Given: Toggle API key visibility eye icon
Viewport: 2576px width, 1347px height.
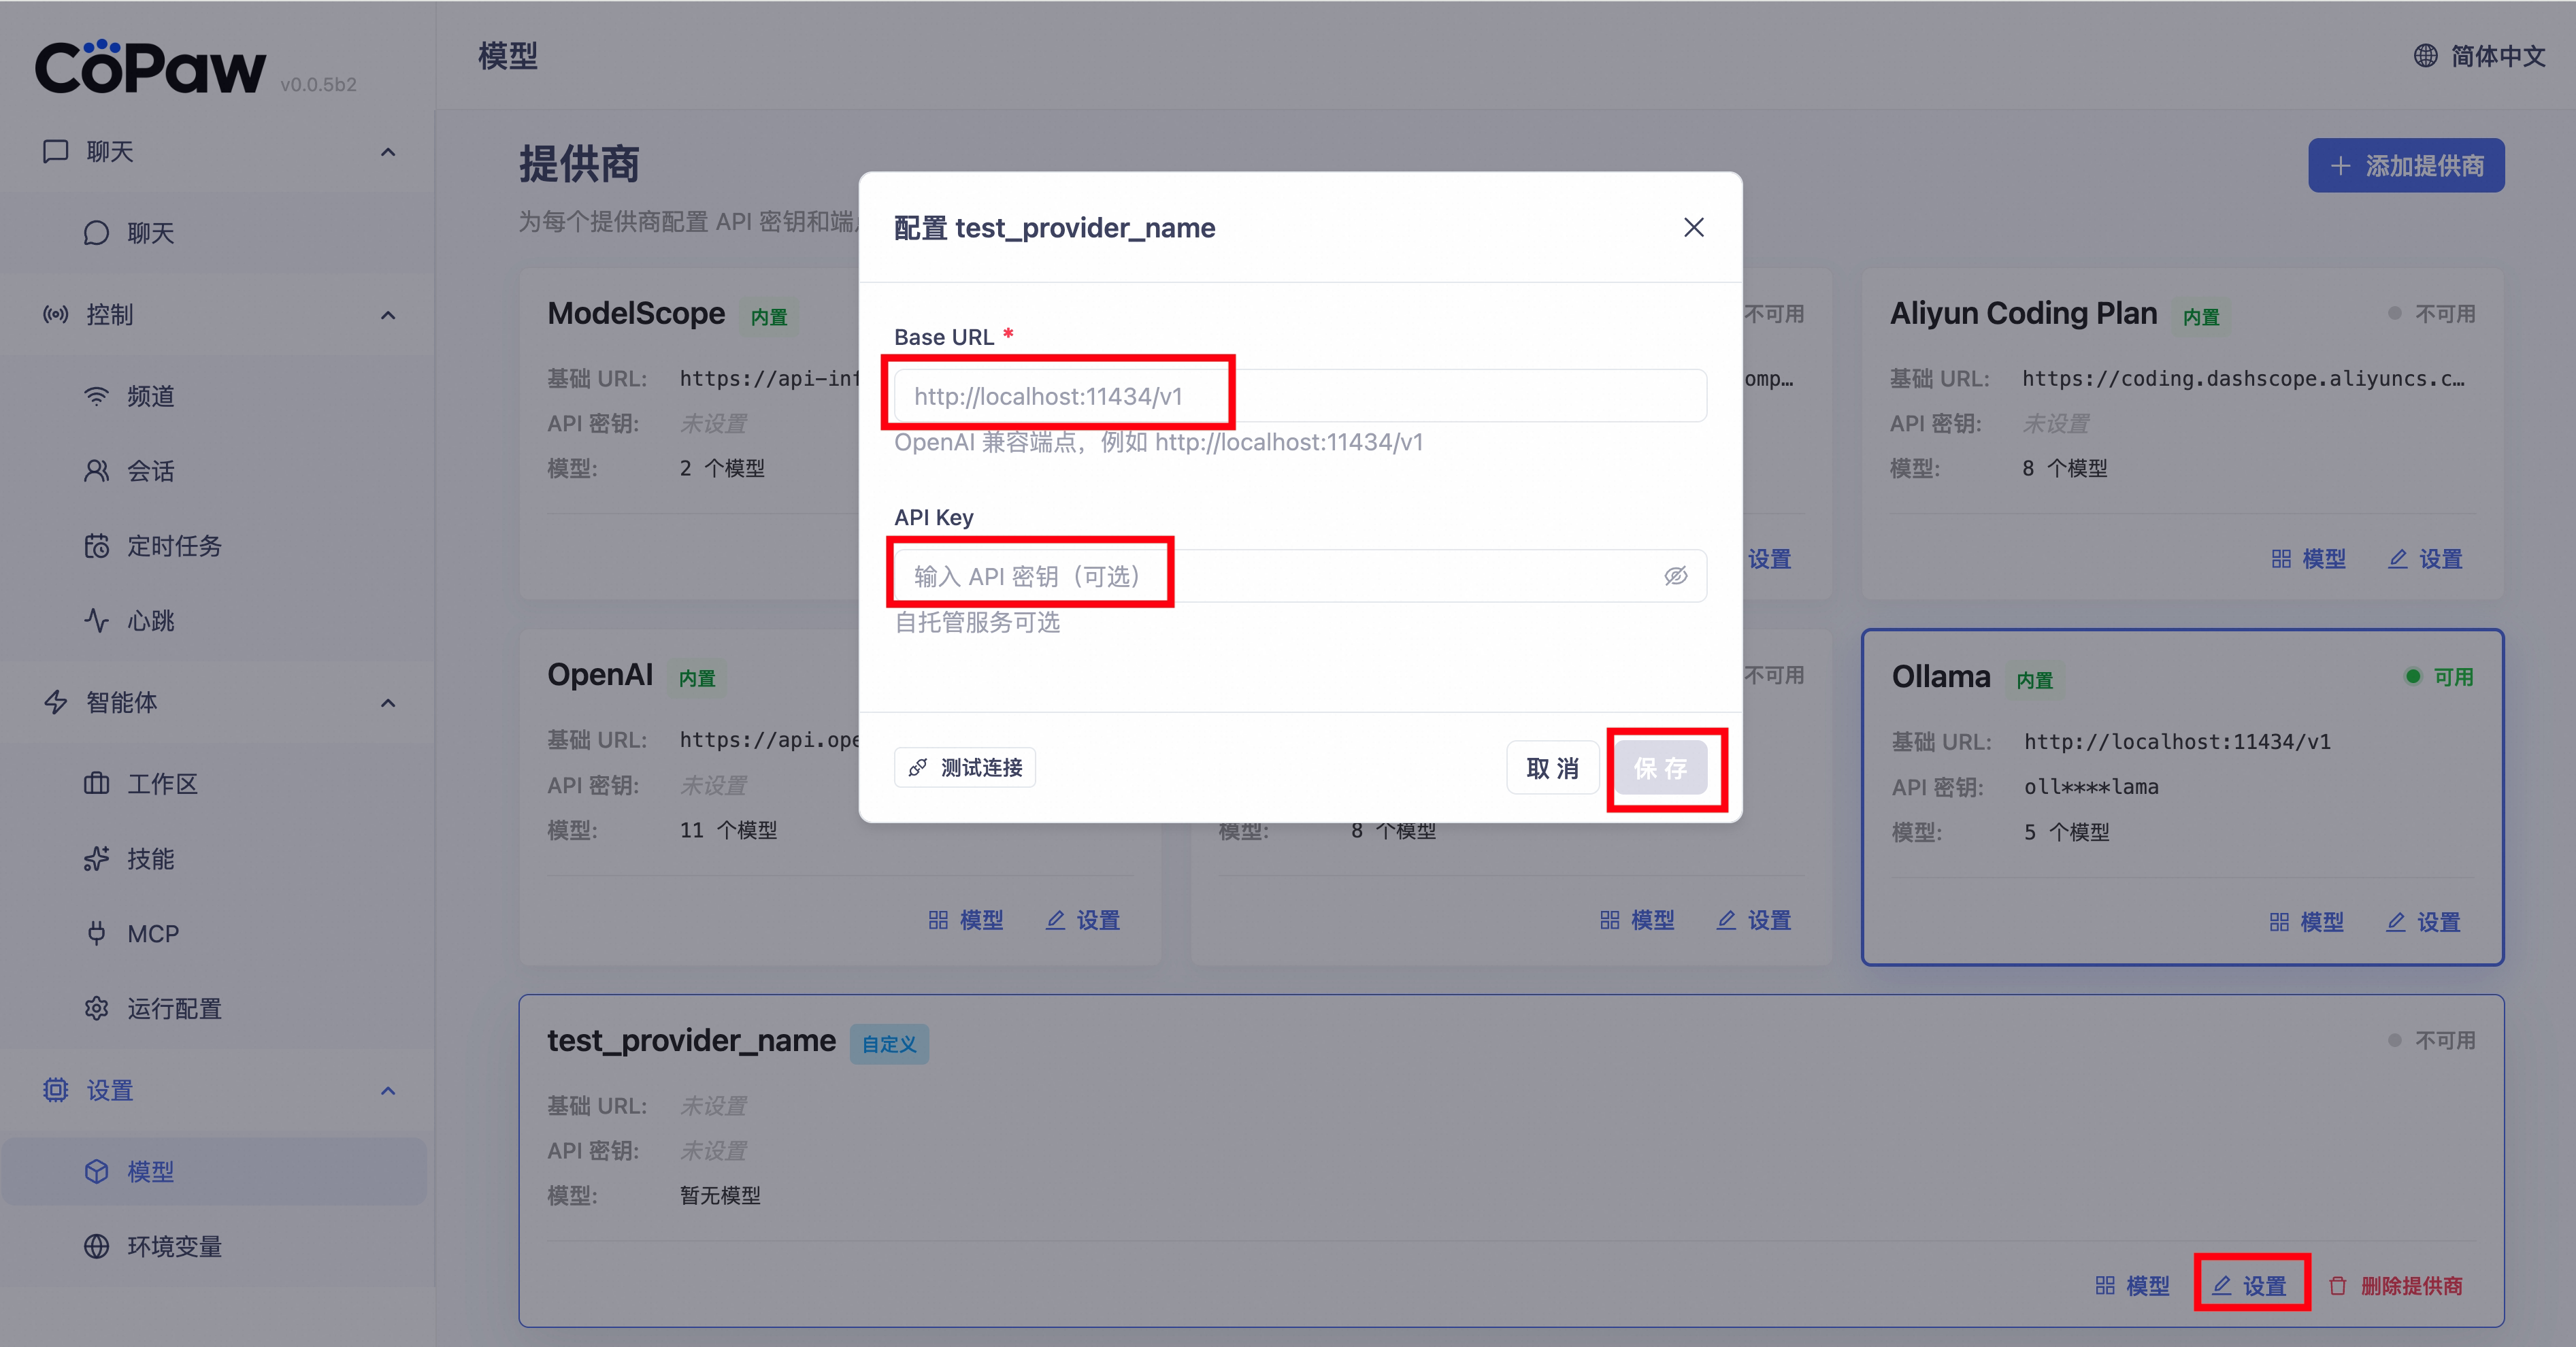Looking at the screenshot, I should (1675, 576).
